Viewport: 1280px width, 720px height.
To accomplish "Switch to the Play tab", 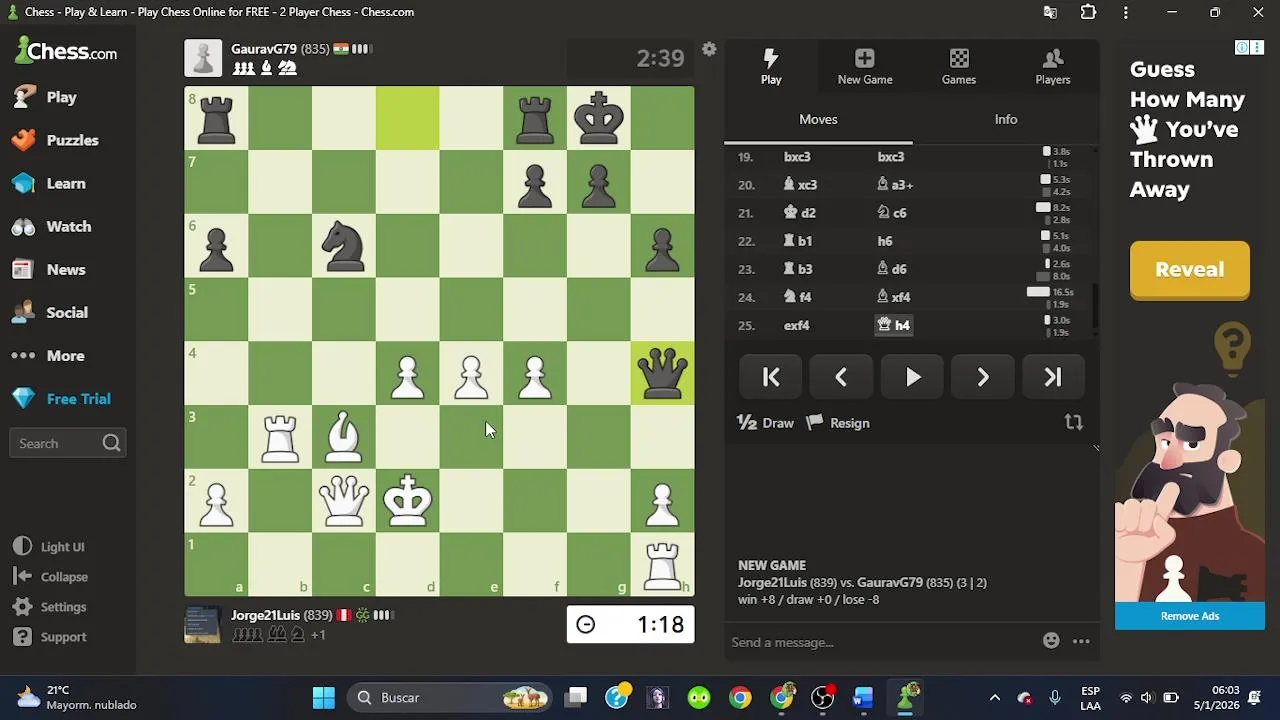I will [771, 67].
